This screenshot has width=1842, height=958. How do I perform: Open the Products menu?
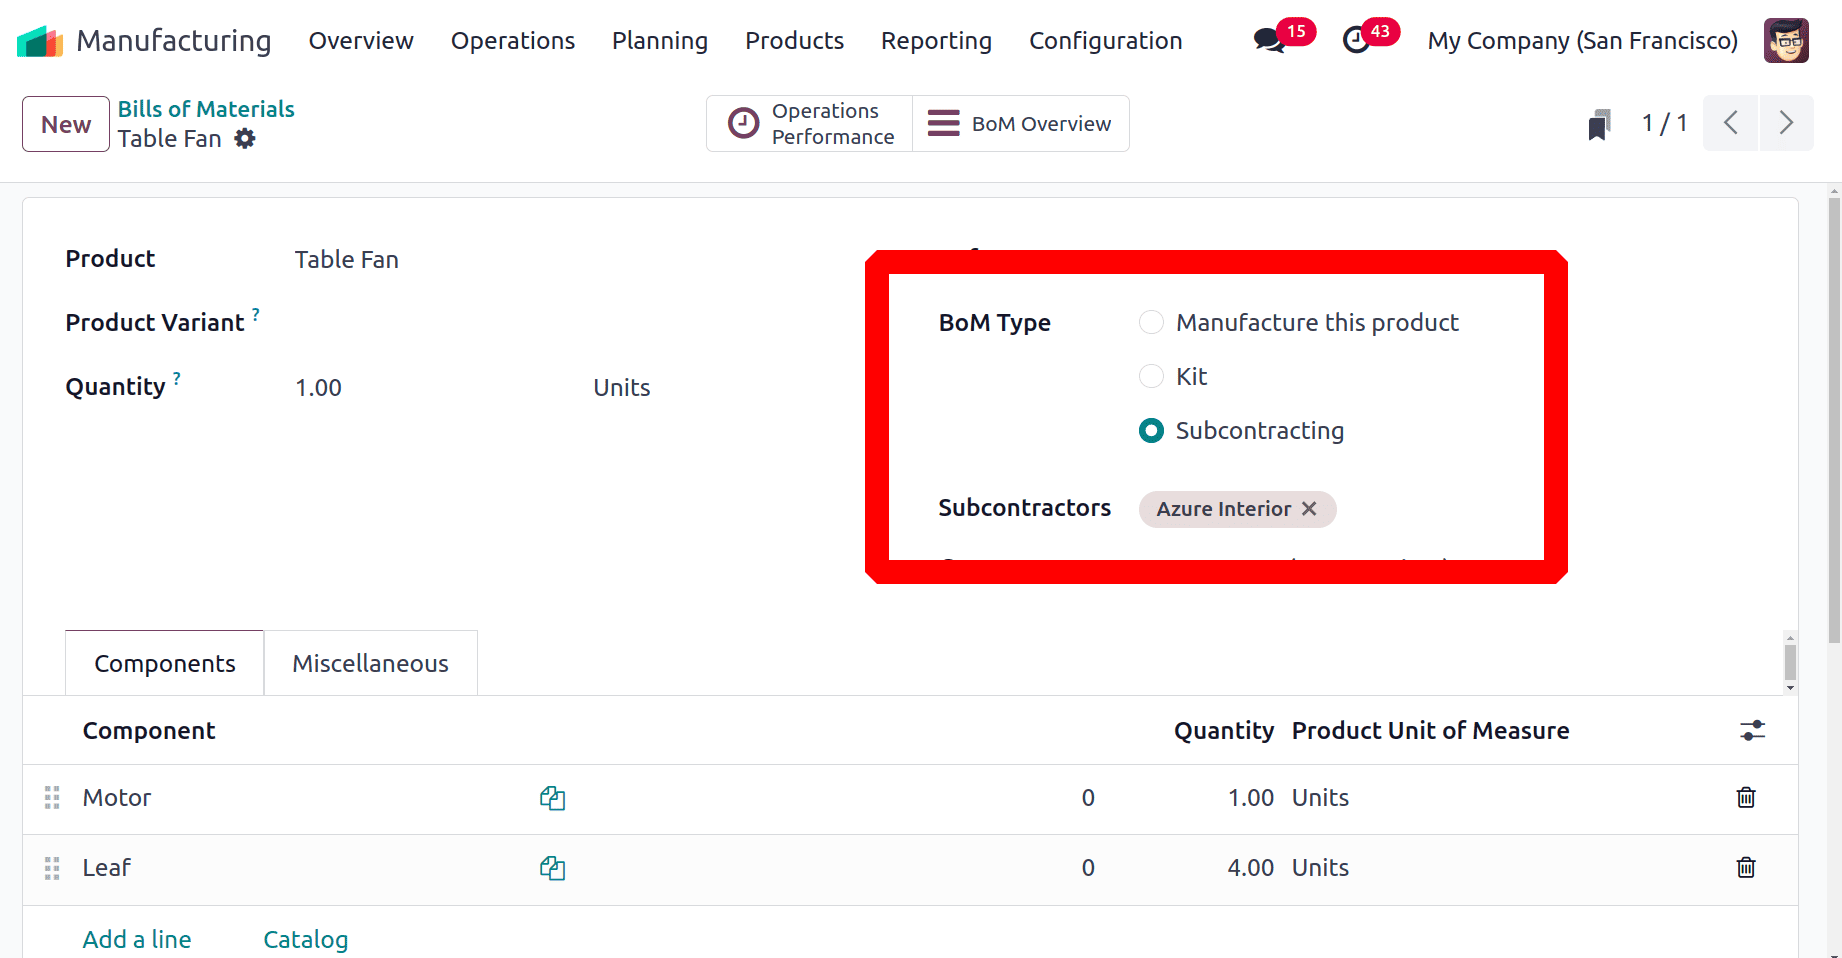point(794,41)
